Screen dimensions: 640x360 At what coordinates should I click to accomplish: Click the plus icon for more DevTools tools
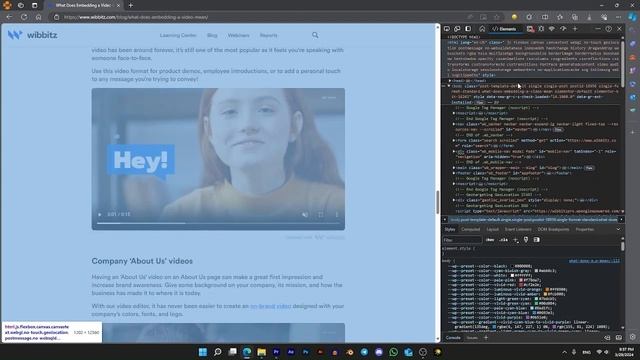pos(575,29)
